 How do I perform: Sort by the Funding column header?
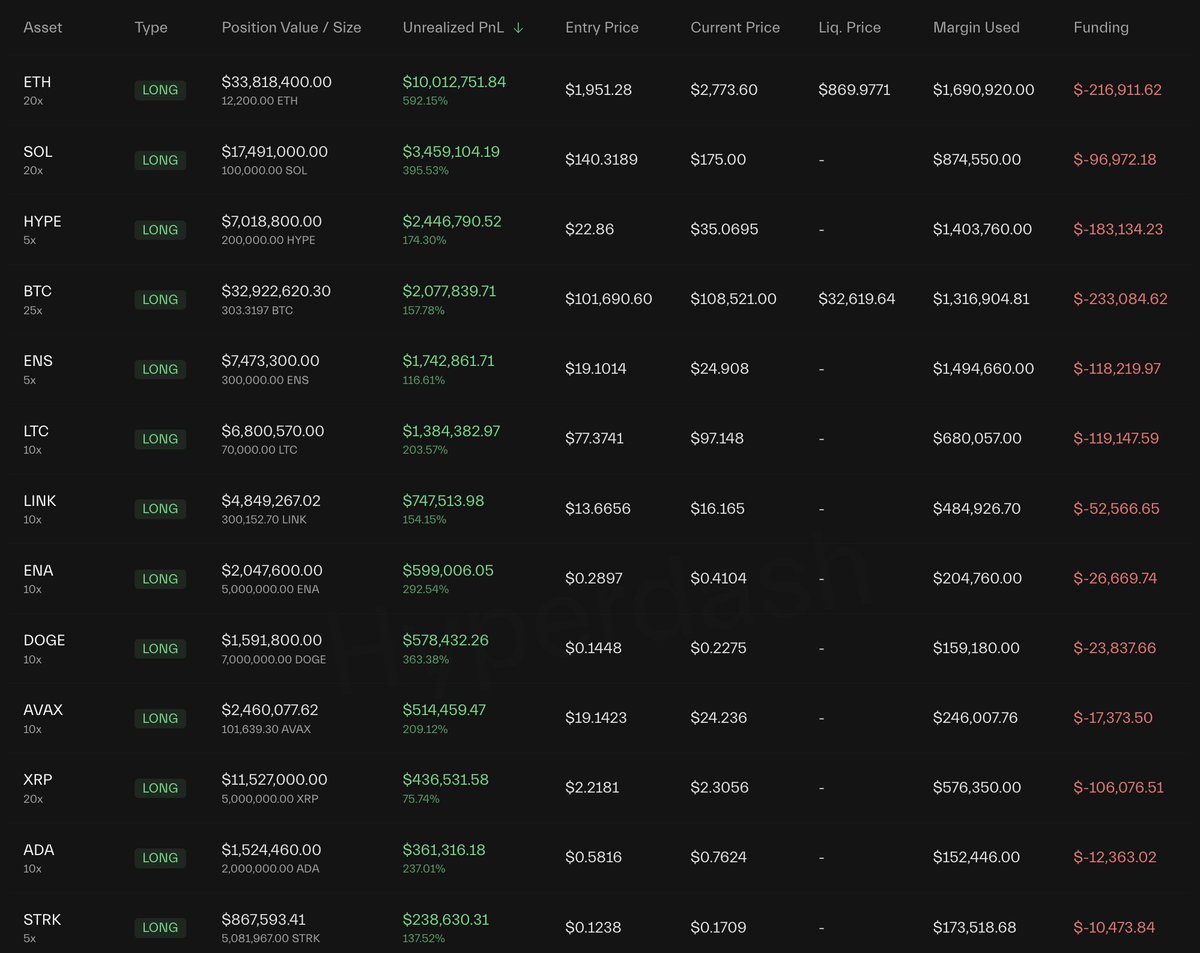click(1101, 28)
